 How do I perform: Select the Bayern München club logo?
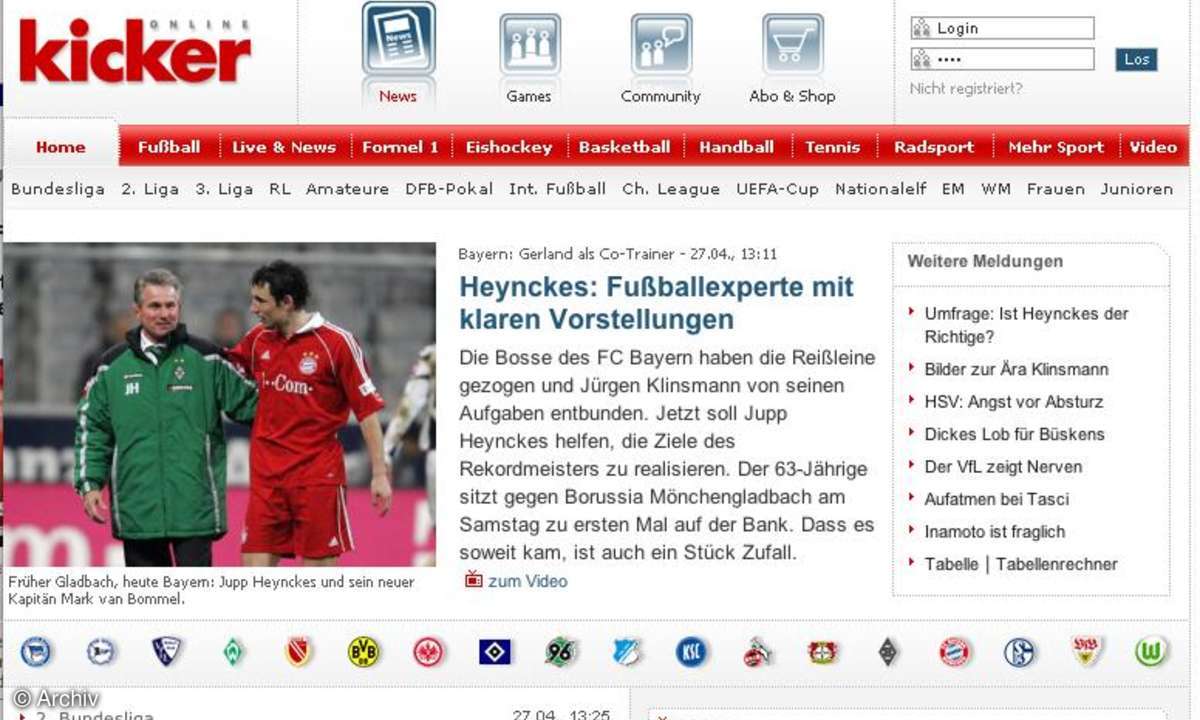pyautogui.click(x=955, y=652)
